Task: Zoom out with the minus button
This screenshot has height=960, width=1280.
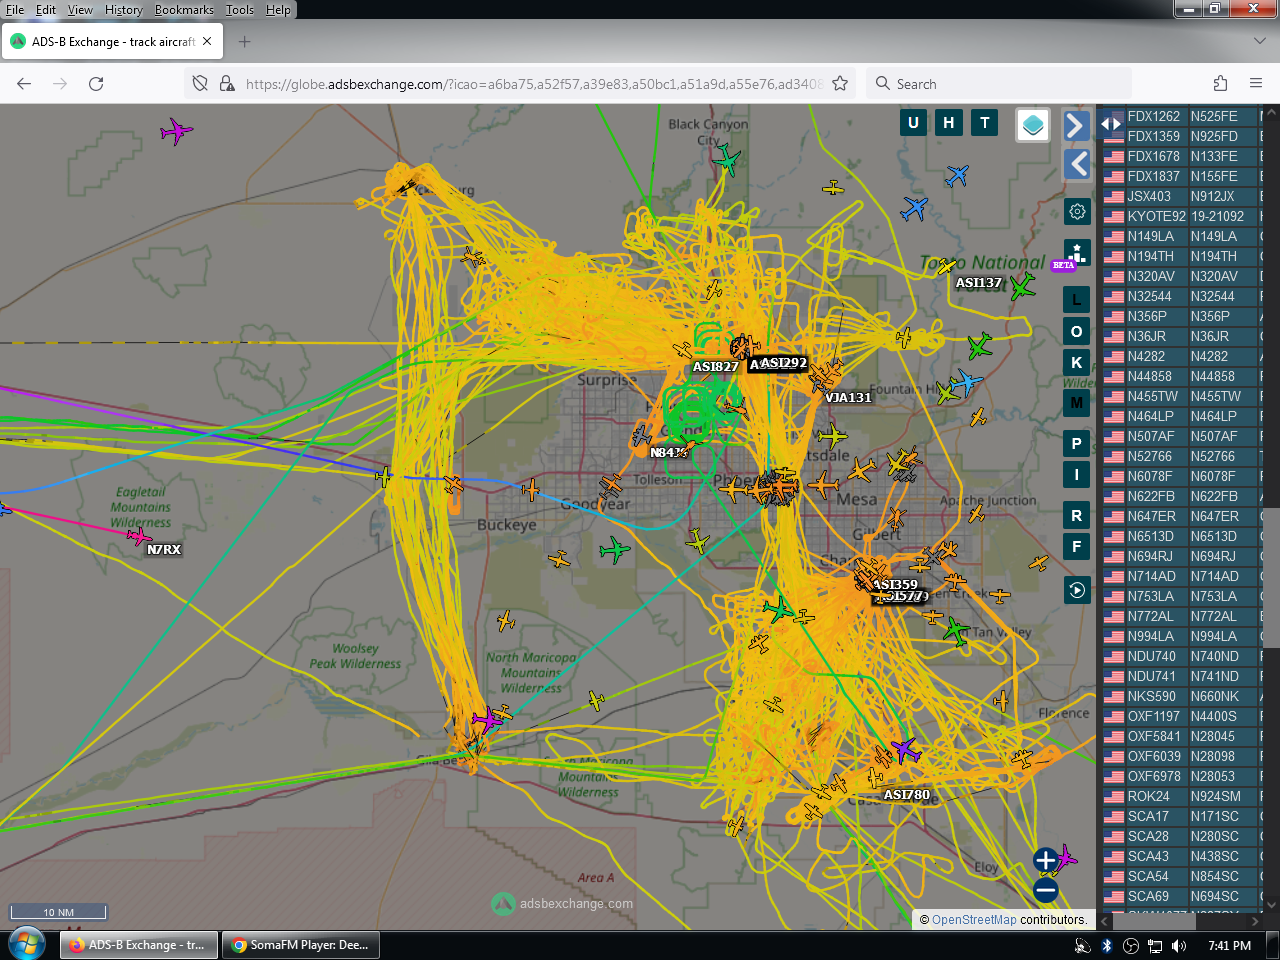Action: 1046,890
